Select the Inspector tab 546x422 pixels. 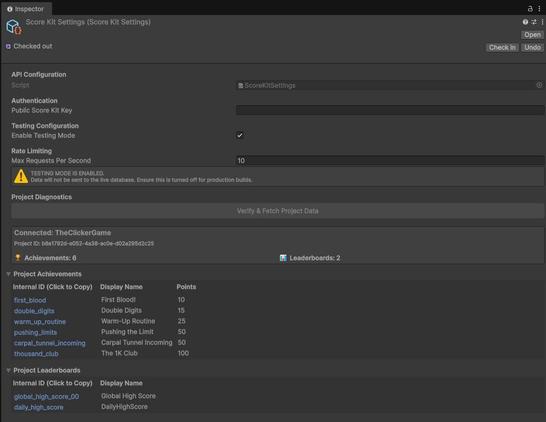26,9
